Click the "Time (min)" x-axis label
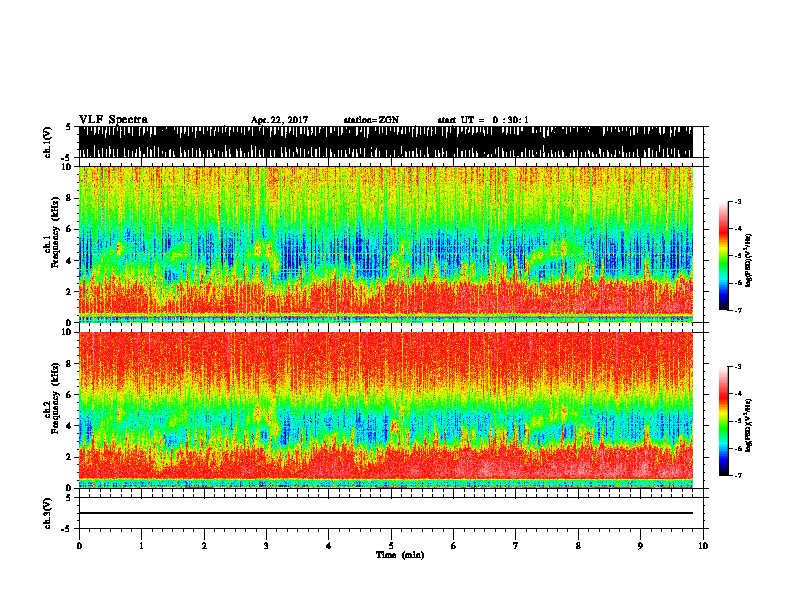Screen dimensions: 792x612 click(x=400, y=555)
